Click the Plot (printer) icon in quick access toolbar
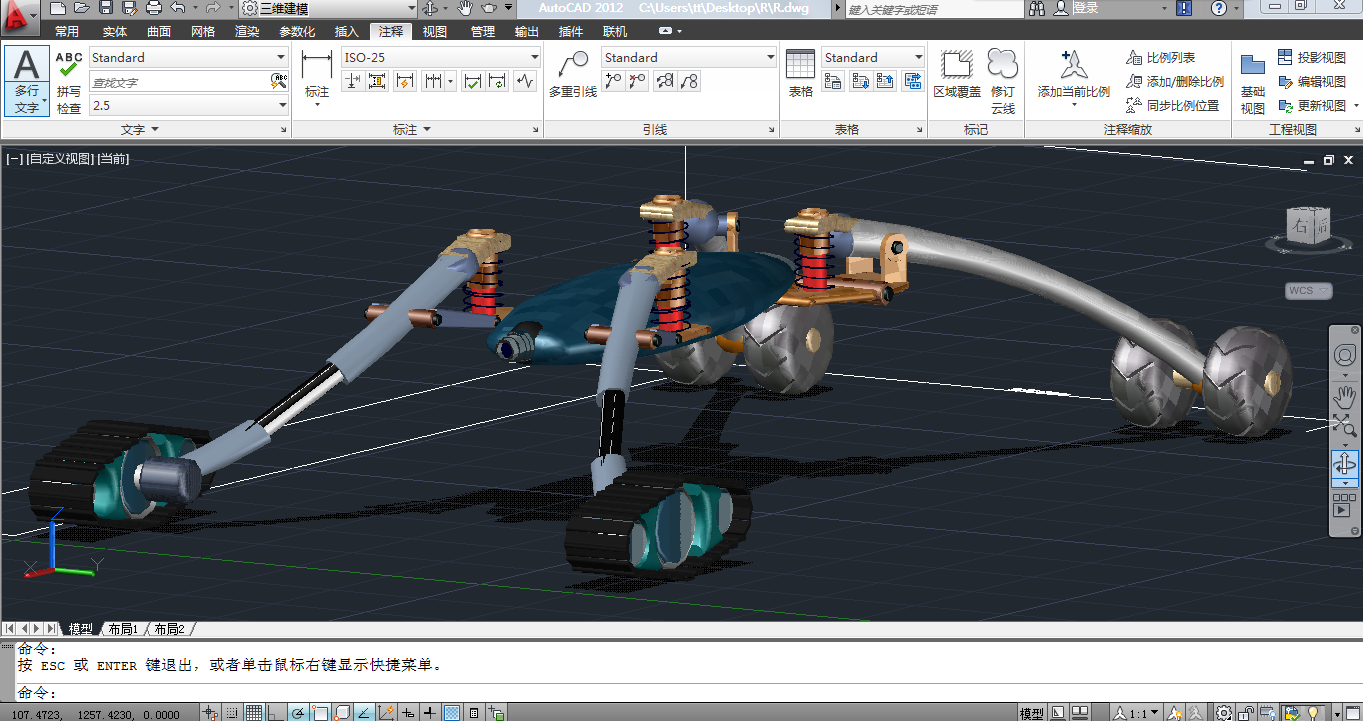The width and height of the screenshot is (1363, 721). [x=154, y=8]
